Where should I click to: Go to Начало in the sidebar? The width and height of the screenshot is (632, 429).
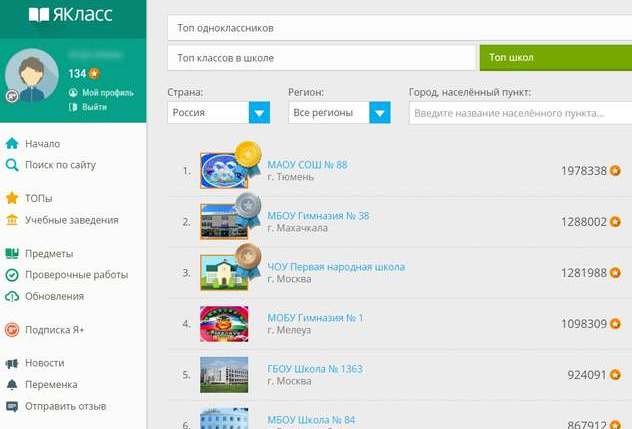coord(42,144)
